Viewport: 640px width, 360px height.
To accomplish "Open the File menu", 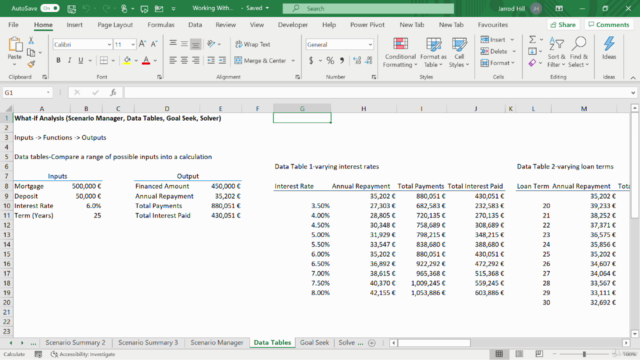I will 13,25.
